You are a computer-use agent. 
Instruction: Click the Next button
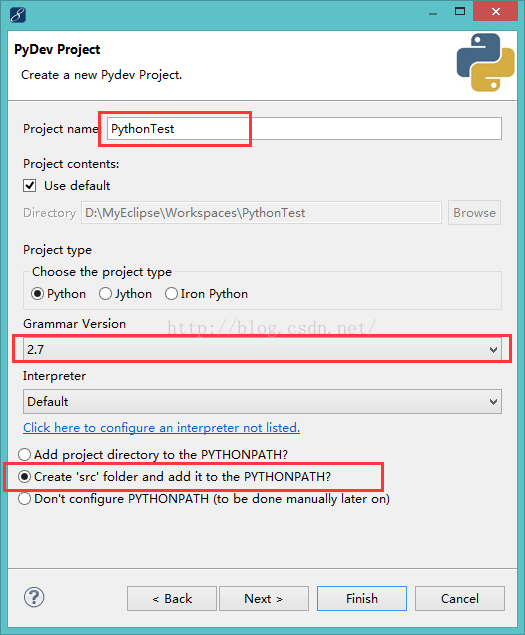(x=264, y=598)
